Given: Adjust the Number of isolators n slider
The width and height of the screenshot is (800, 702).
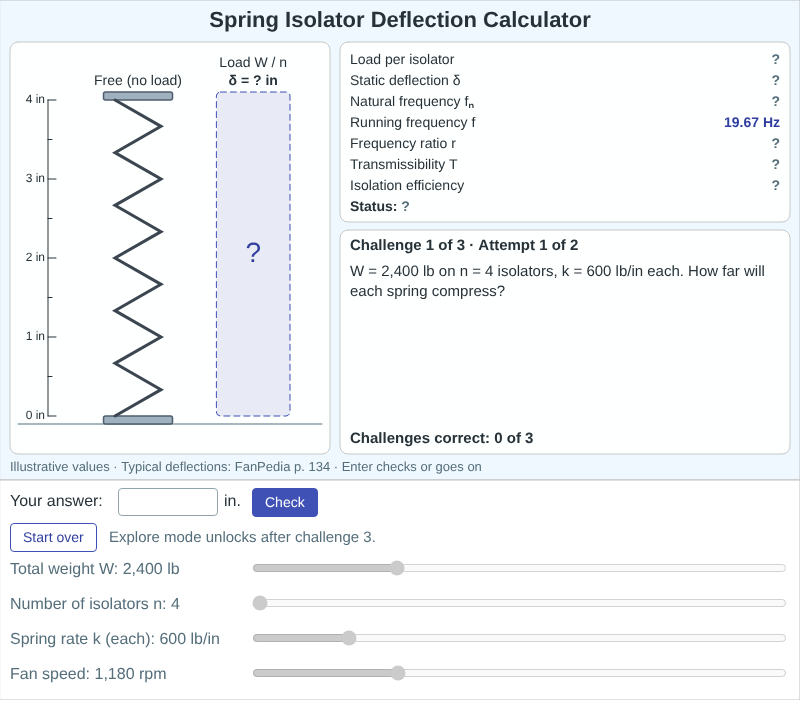Looking at the screenshot, I should coord(519,603).
